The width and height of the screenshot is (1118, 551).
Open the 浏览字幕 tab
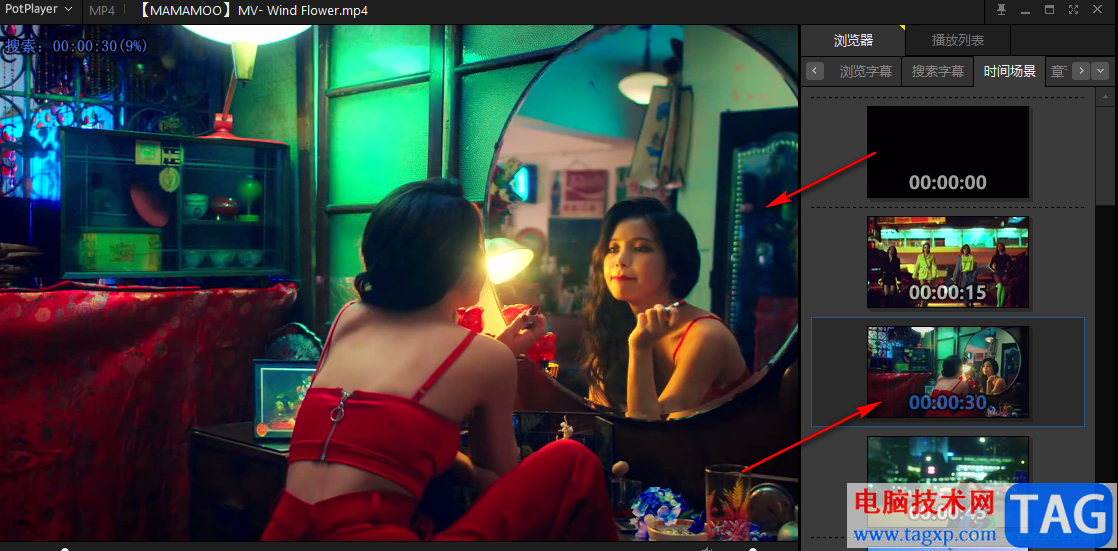866,71
